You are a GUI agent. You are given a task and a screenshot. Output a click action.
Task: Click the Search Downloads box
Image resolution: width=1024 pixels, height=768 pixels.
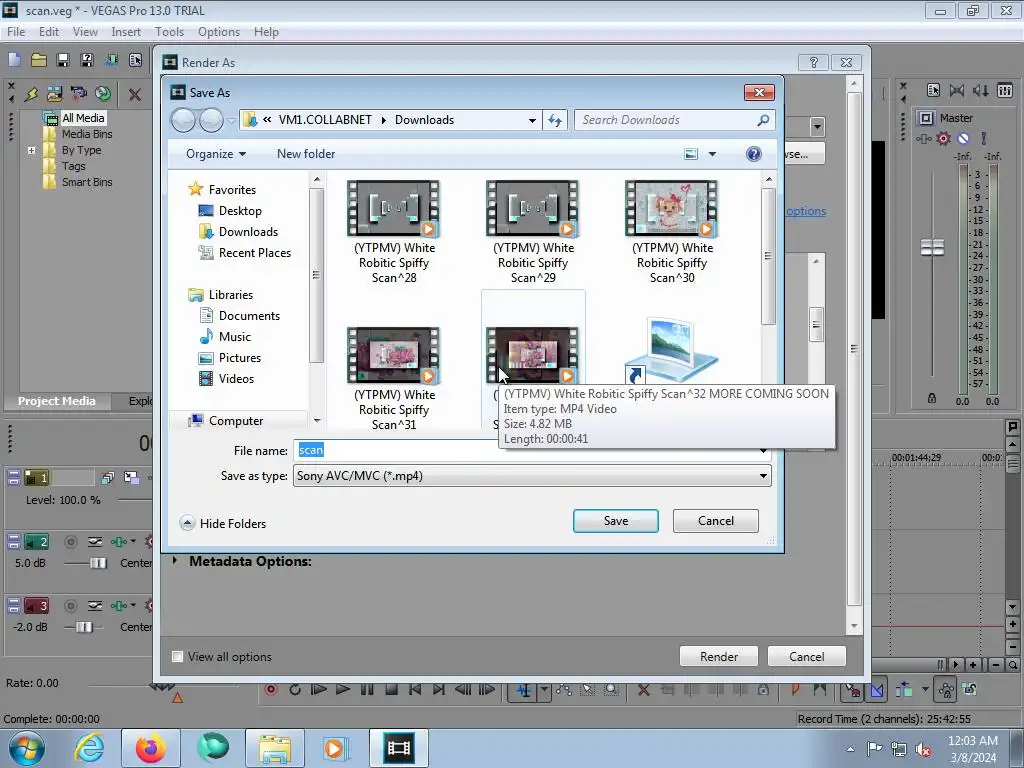click(x=675, y=120)
